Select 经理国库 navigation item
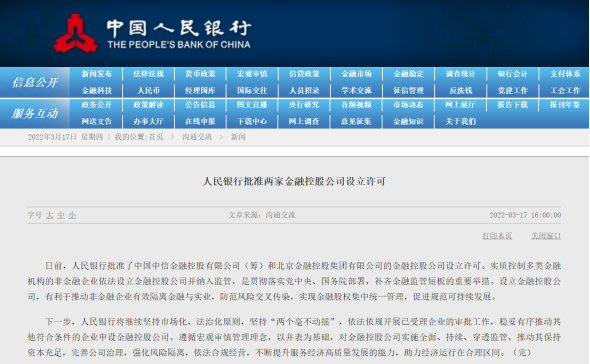The height and width of the screenshot is (364, 590). (x=200, y=90)
